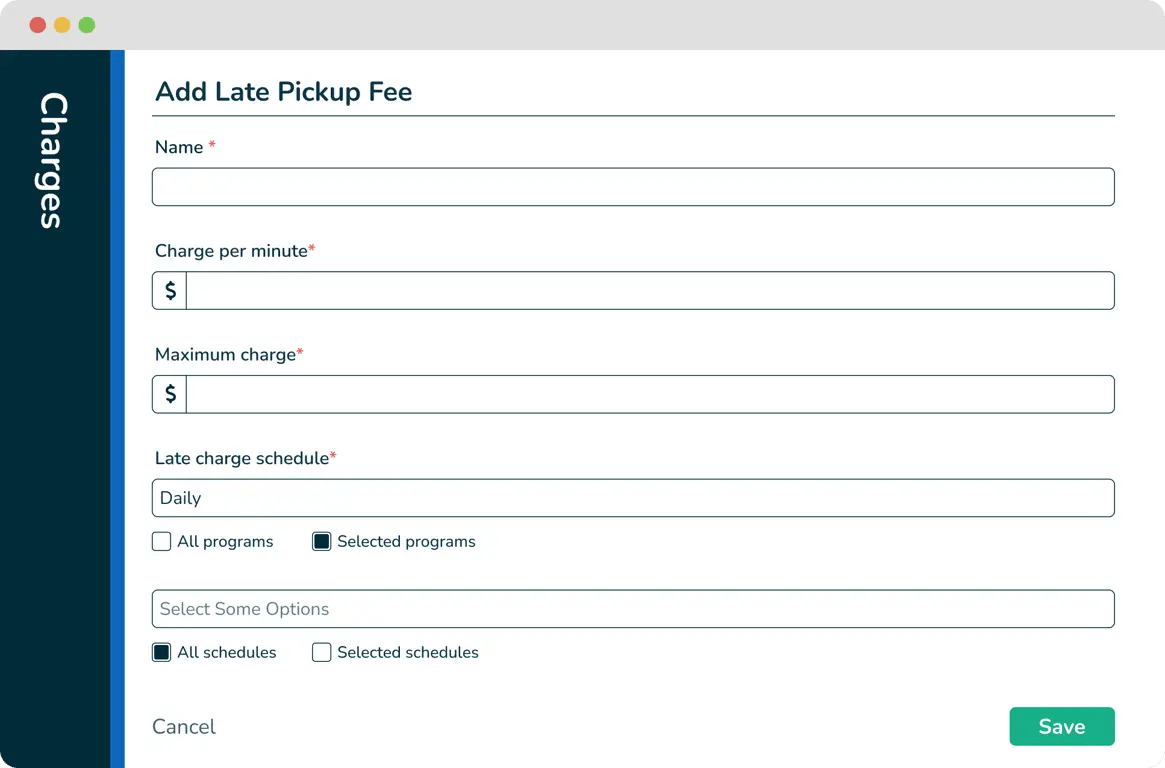Click the dollar sign in Charge per minute

[x=170, y=291]
